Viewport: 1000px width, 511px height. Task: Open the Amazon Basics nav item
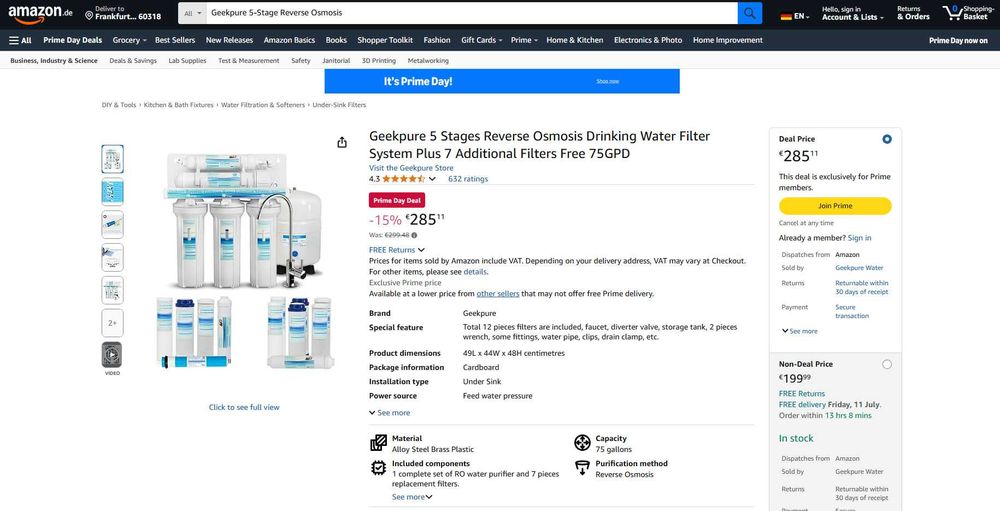(289, 40)
